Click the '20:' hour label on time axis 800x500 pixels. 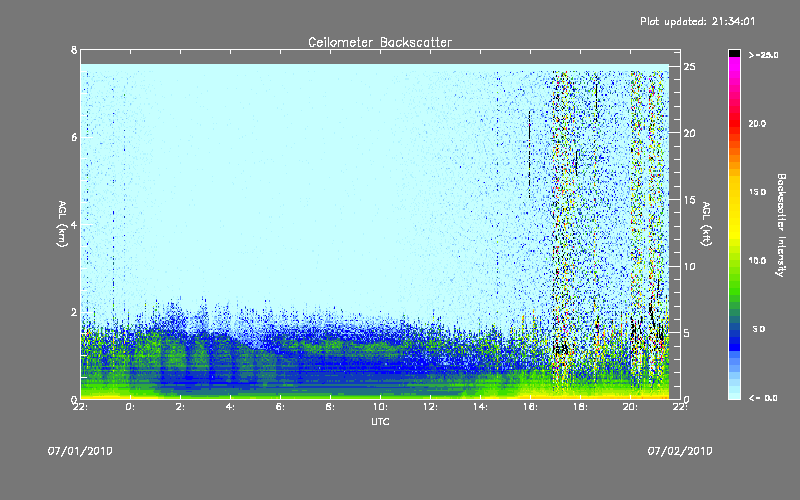(x=630, y=407)
